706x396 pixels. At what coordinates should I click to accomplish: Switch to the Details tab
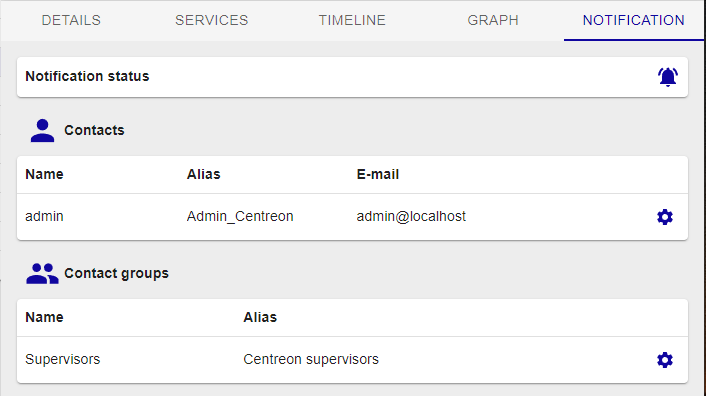pyautogui.click(x=71, y=20)
